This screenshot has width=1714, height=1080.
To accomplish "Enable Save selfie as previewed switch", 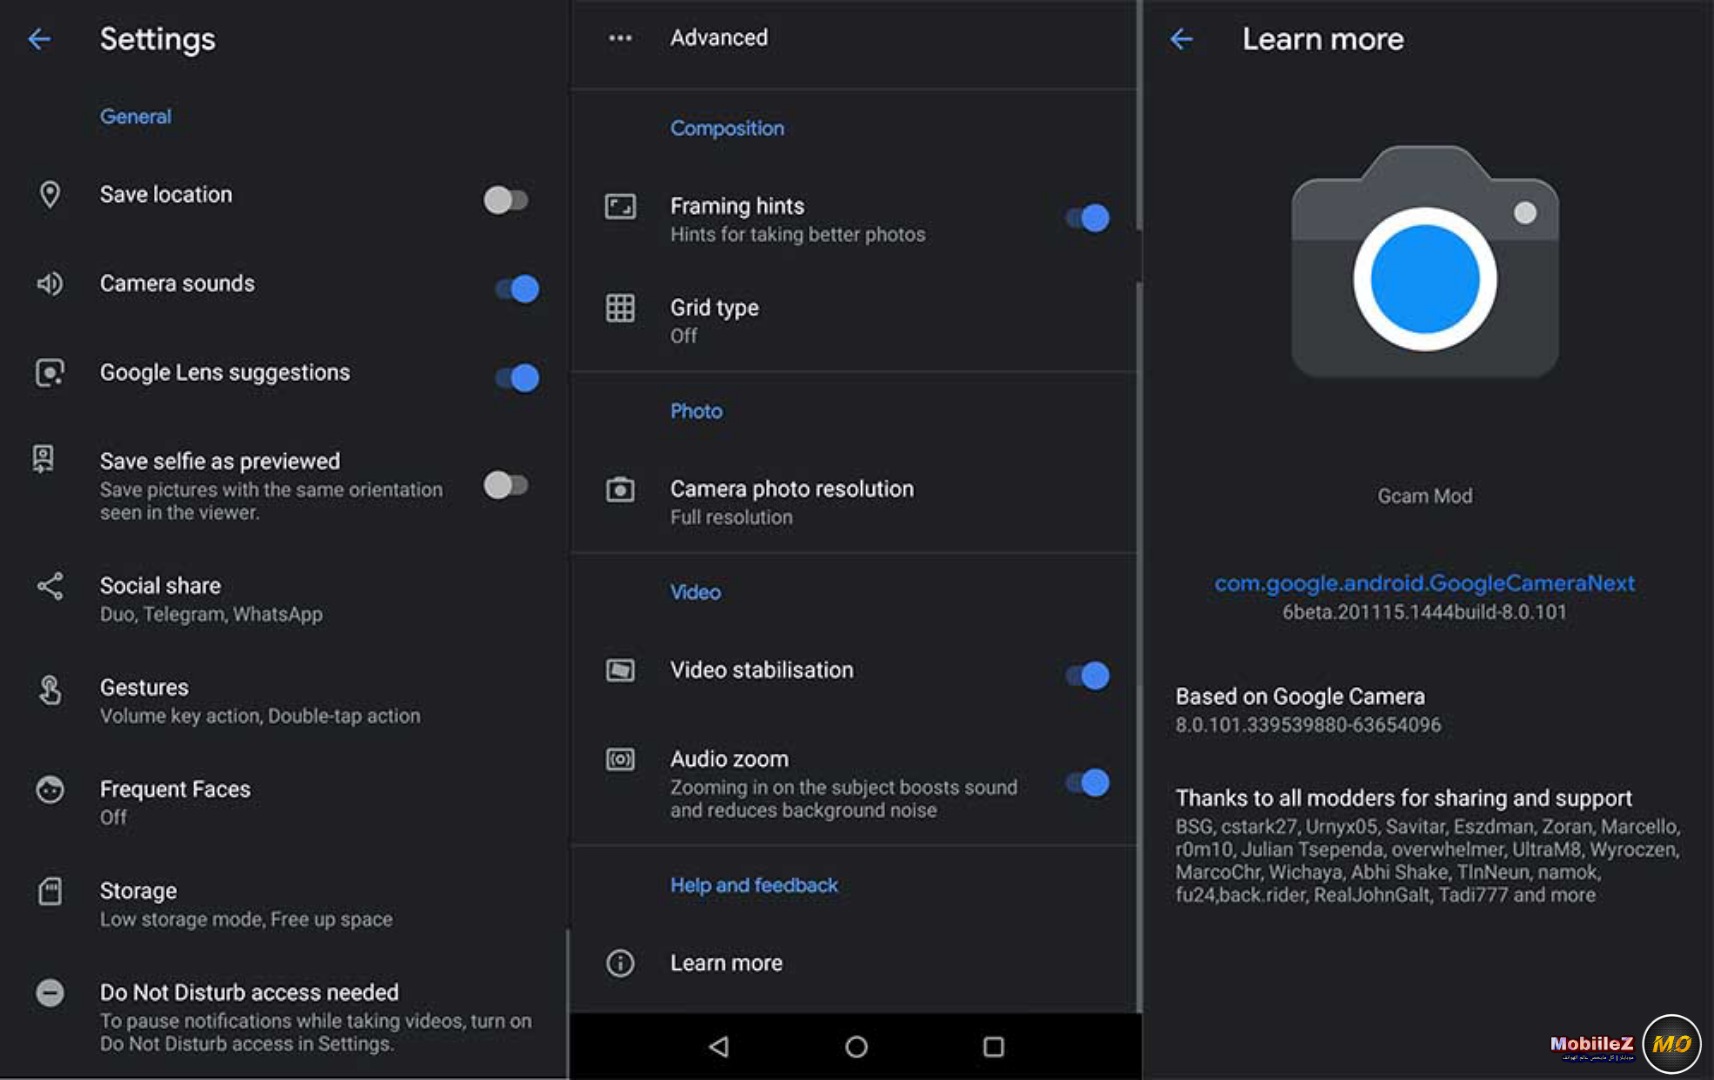I will tap(506, 485).
